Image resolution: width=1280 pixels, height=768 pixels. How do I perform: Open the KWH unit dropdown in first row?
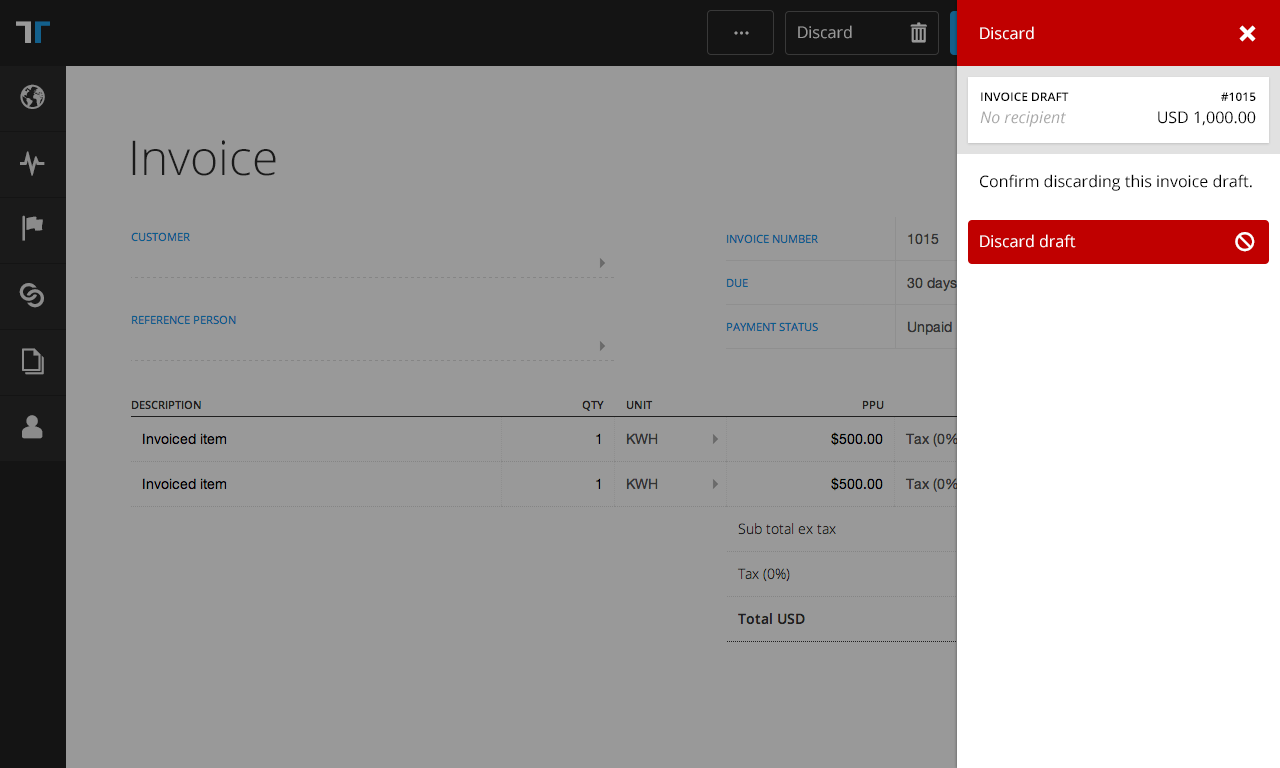tap(671, 439)
